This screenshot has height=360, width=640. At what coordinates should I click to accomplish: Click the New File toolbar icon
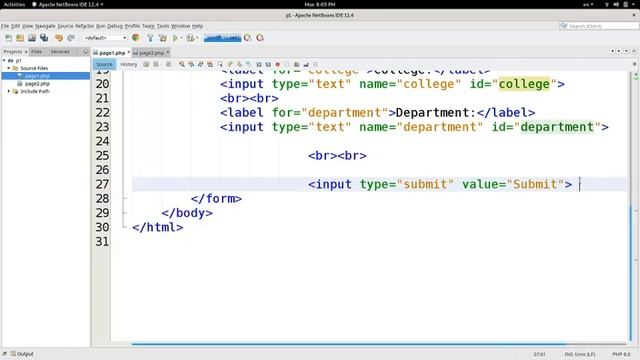[9, 38]
